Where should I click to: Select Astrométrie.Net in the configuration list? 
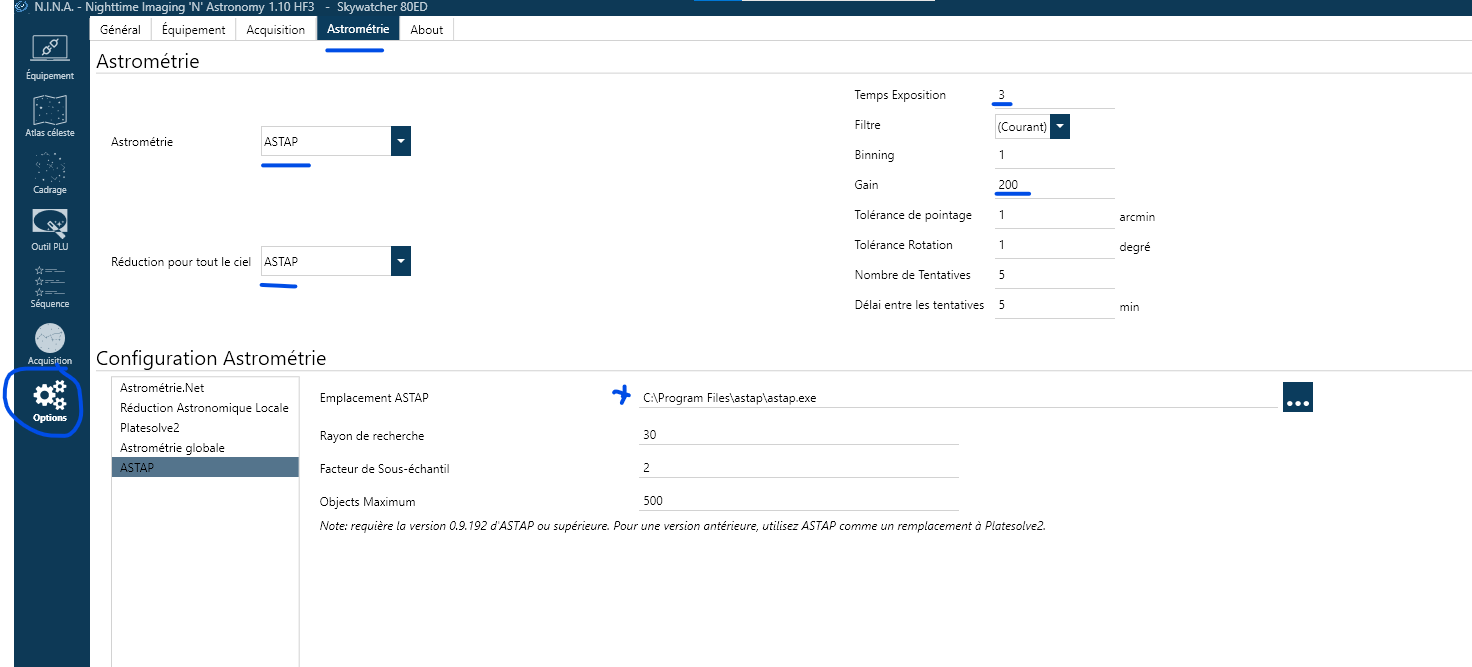point(162,387)
